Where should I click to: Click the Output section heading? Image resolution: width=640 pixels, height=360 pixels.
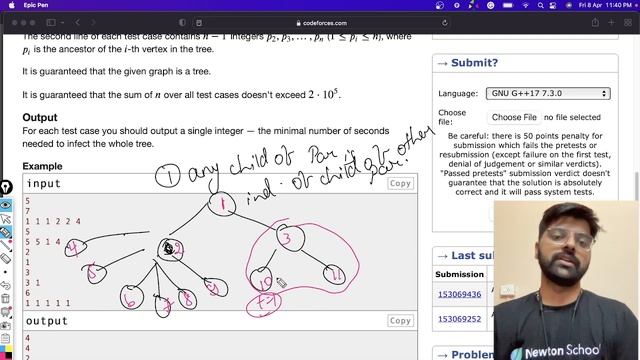(x=40, y=118)
